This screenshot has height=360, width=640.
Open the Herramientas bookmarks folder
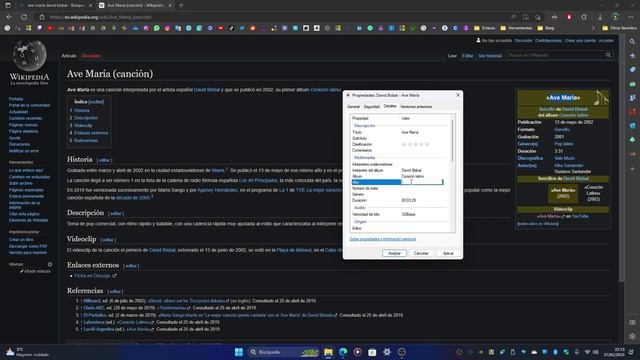coord(516,28)
